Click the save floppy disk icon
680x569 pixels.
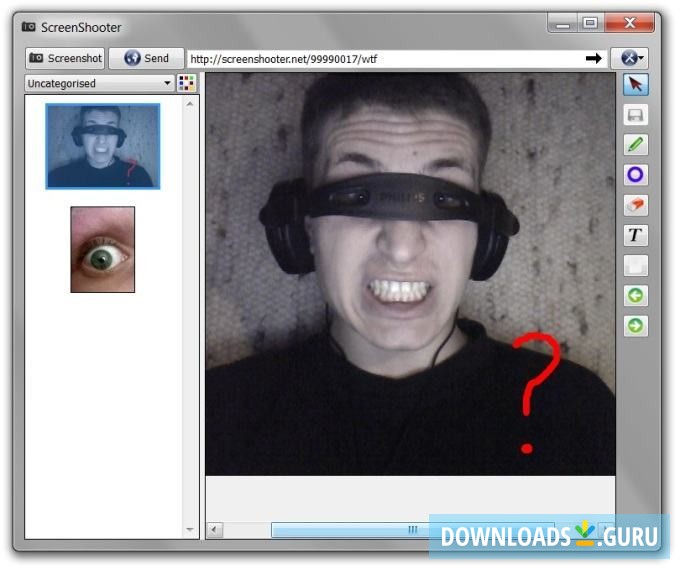638,115
